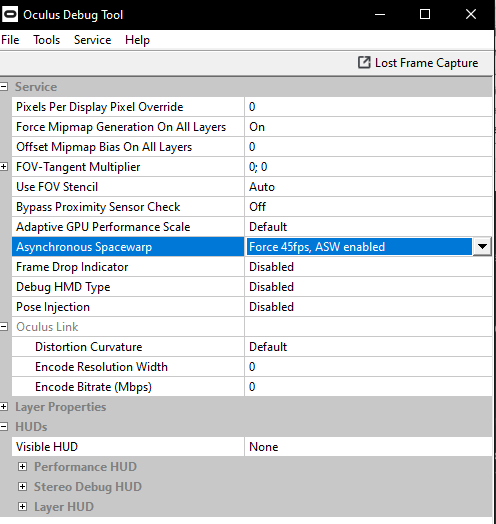Viewport: 496px width, 524px height.
Task: Open the Help menu
Action: pos(137,40)
